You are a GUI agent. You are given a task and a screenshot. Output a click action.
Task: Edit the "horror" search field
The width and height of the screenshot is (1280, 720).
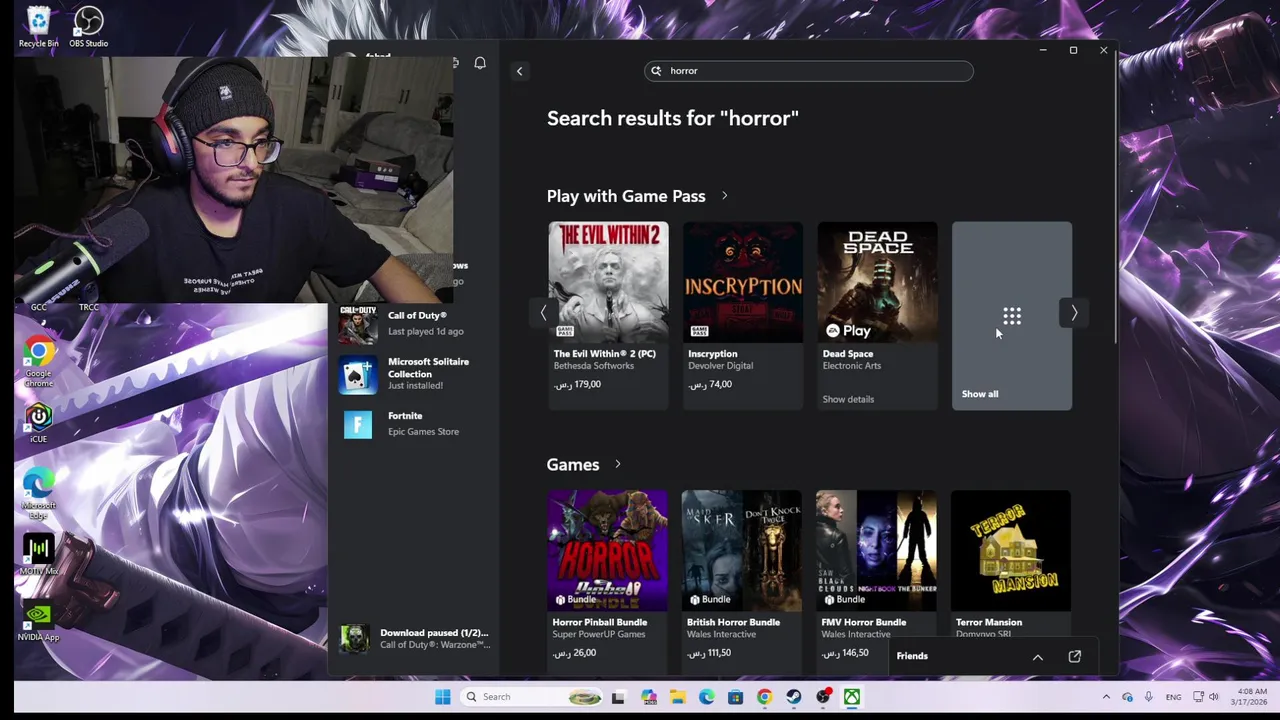[x=809, y=71]
